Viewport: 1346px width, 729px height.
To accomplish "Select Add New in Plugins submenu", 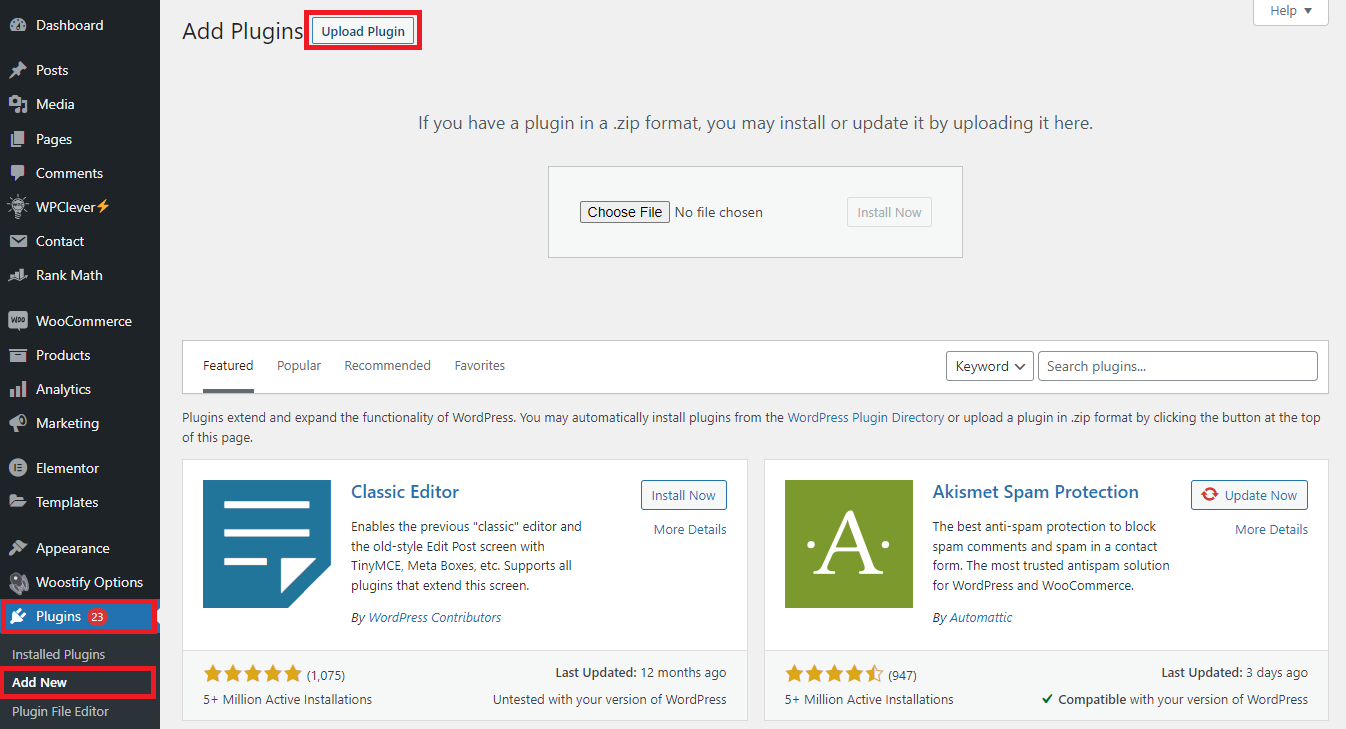I will [x=40, y=682].
